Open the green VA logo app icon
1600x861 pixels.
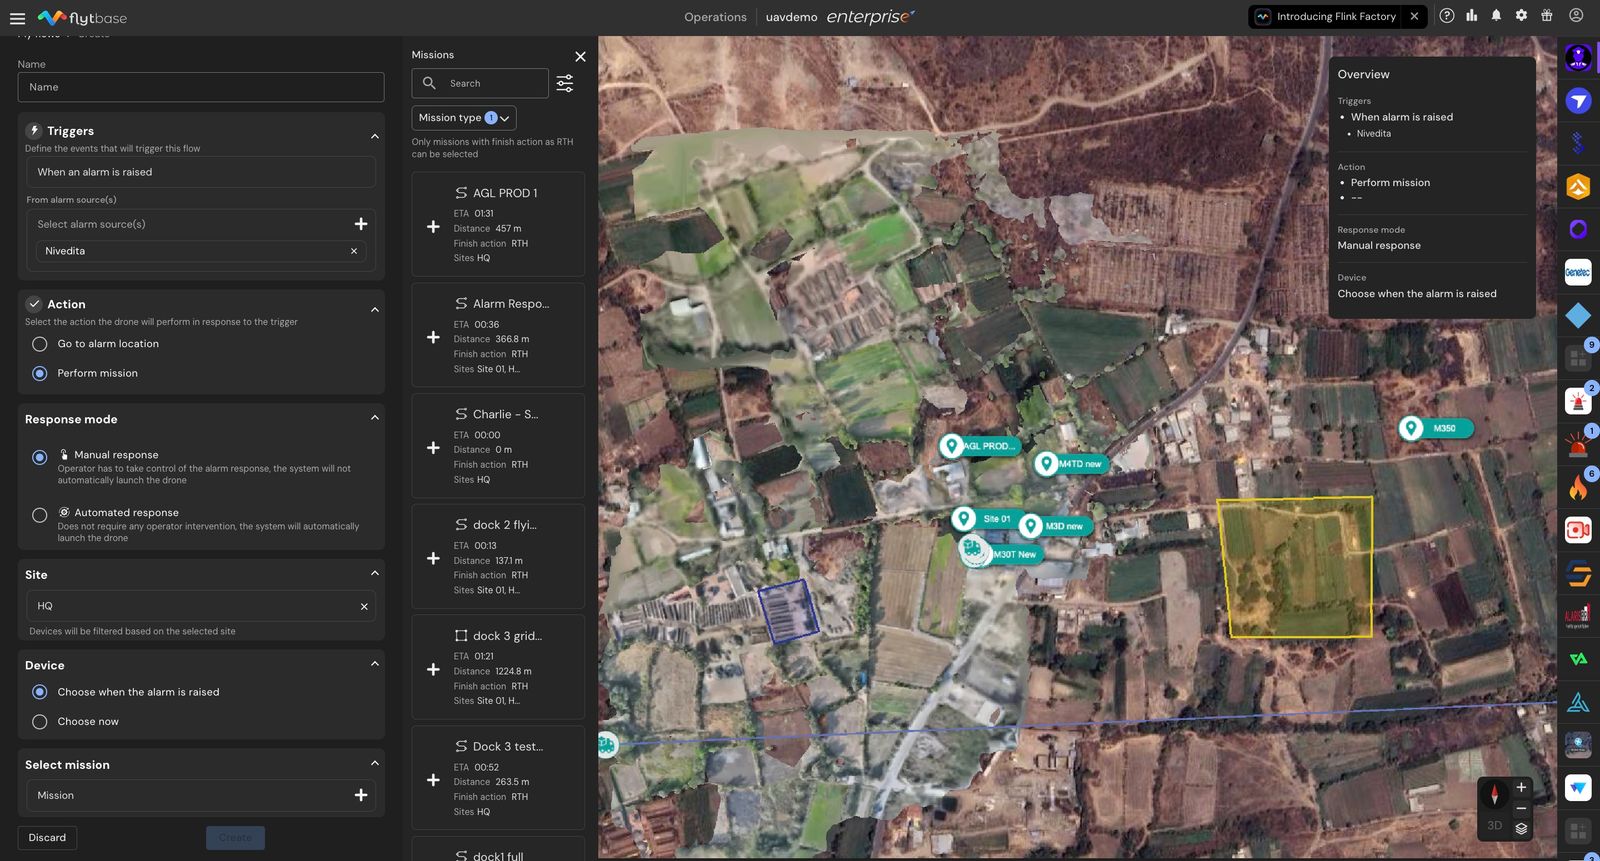[x=1578, y=659]
